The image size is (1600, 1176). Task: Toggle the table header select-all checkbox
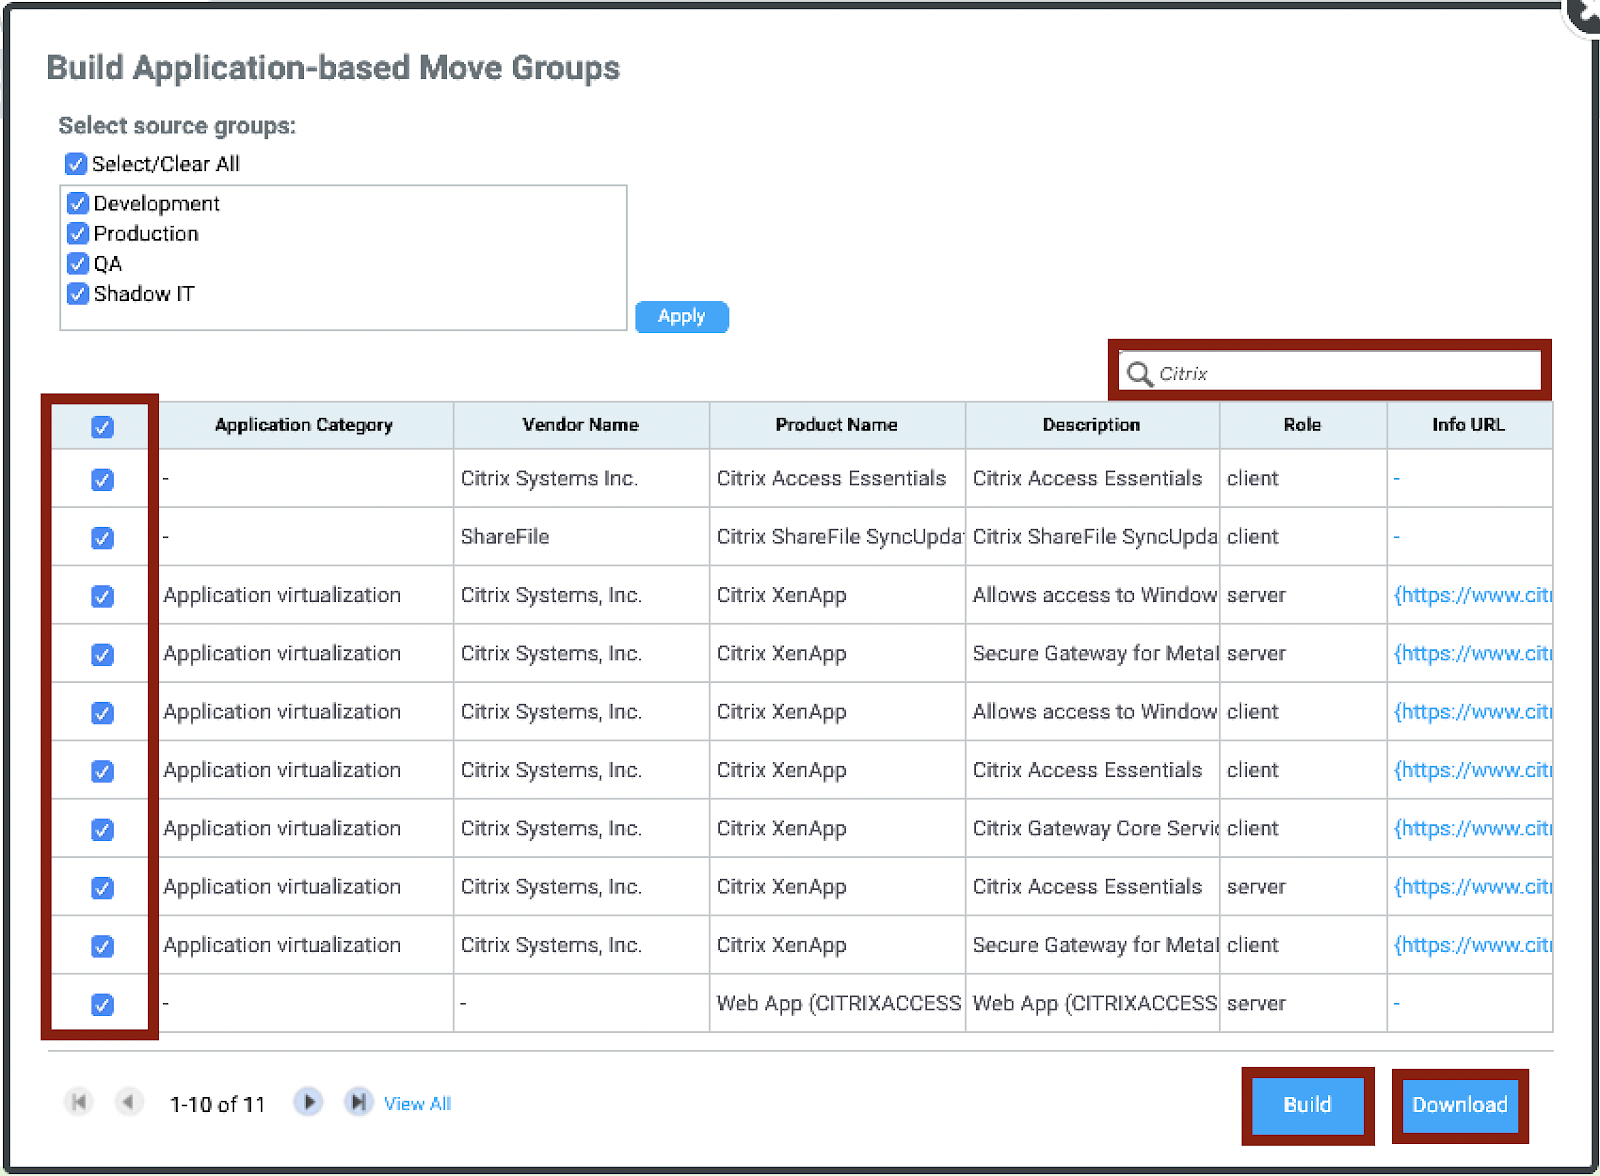102,427
